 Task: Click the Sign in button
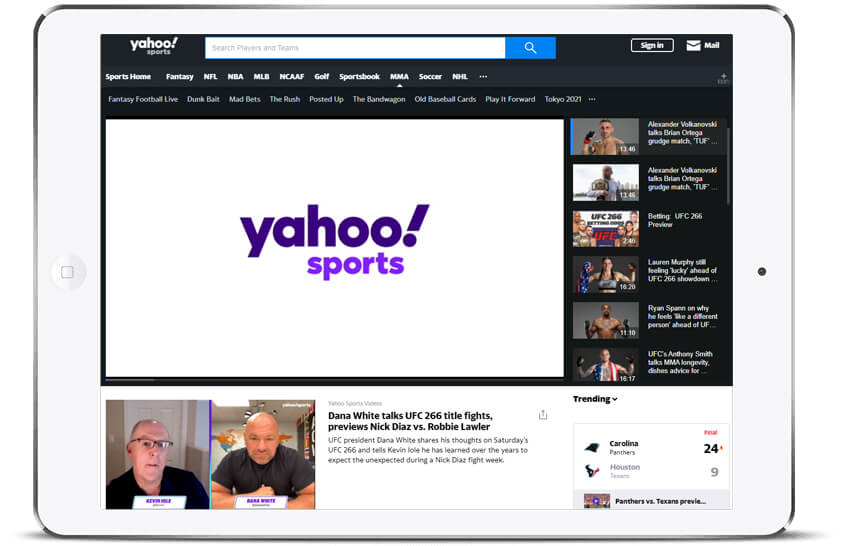click(x=652, y=46)
